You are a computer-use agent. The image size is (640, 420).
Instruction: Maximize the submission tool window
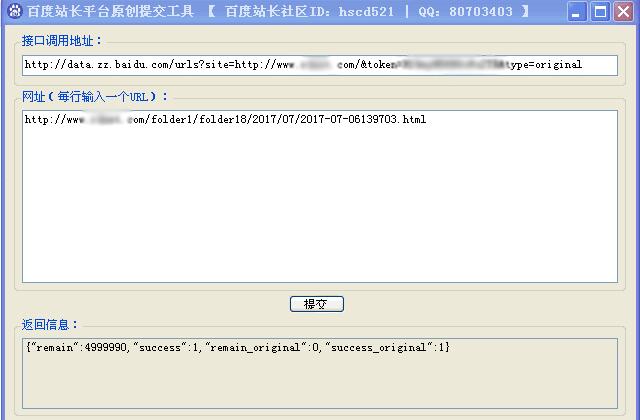[600, 12]
